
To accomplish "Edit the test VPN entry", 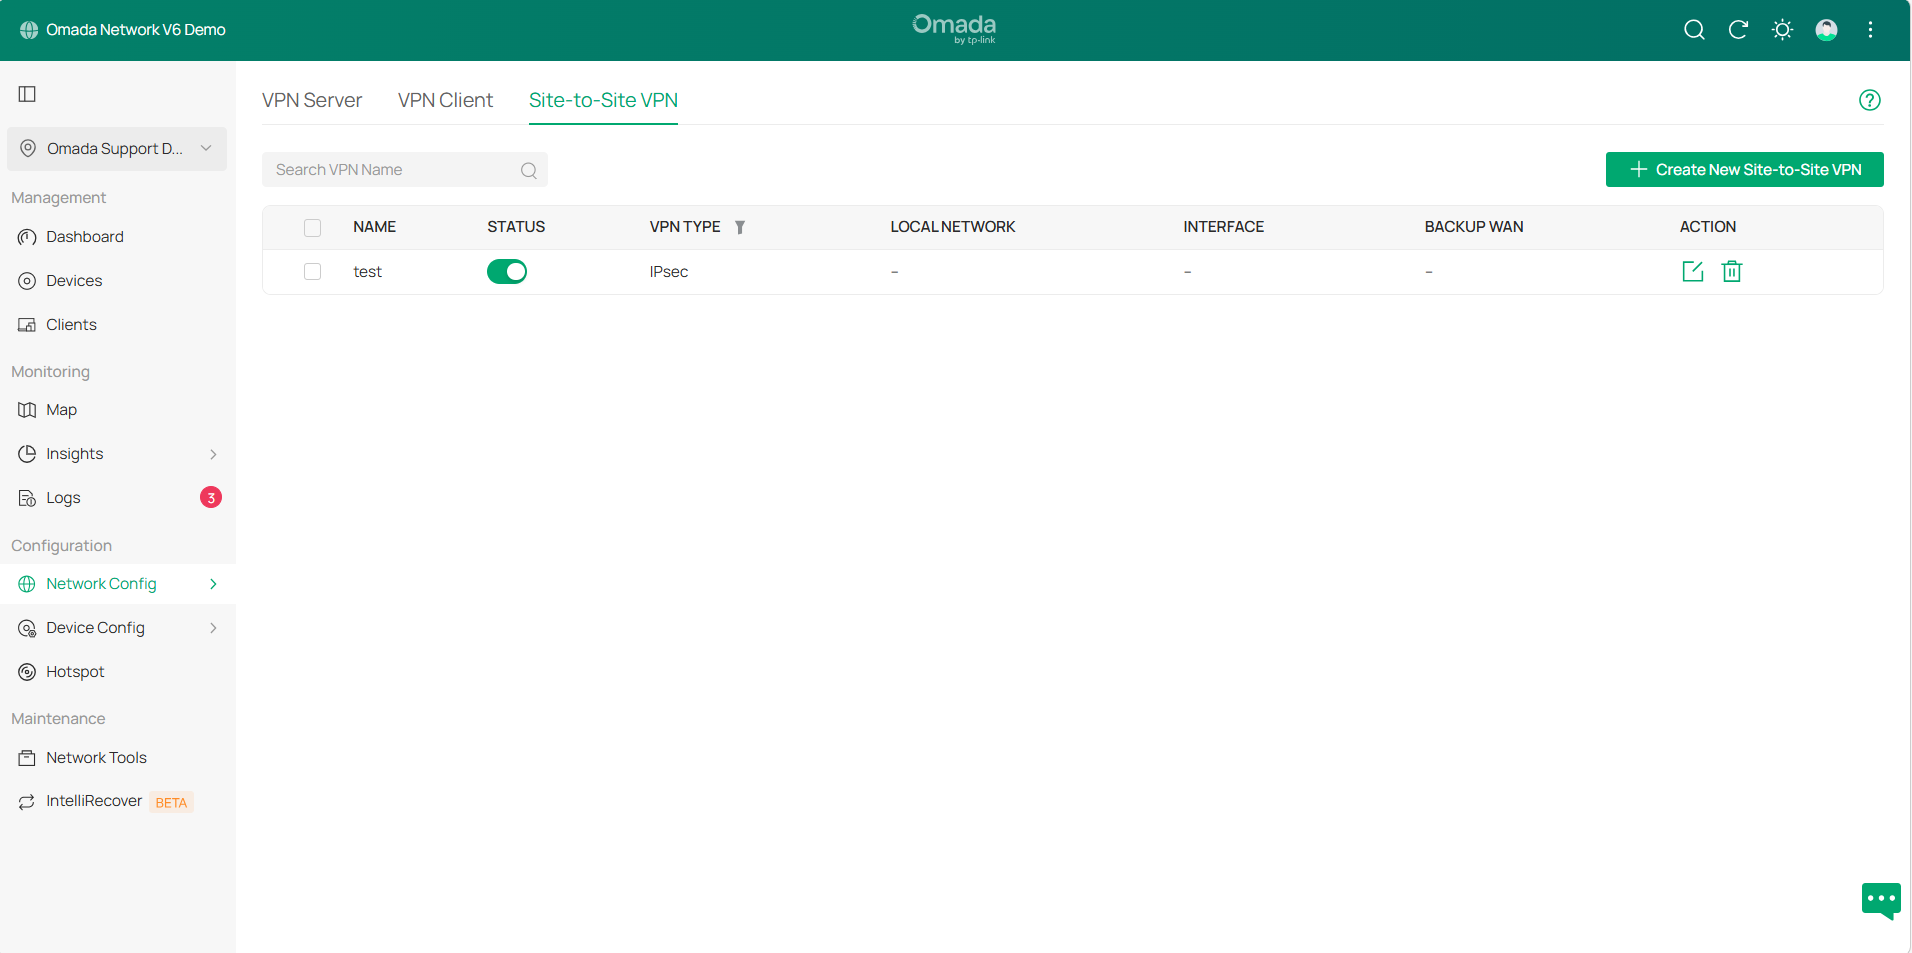I will (x=1692, y=271).
